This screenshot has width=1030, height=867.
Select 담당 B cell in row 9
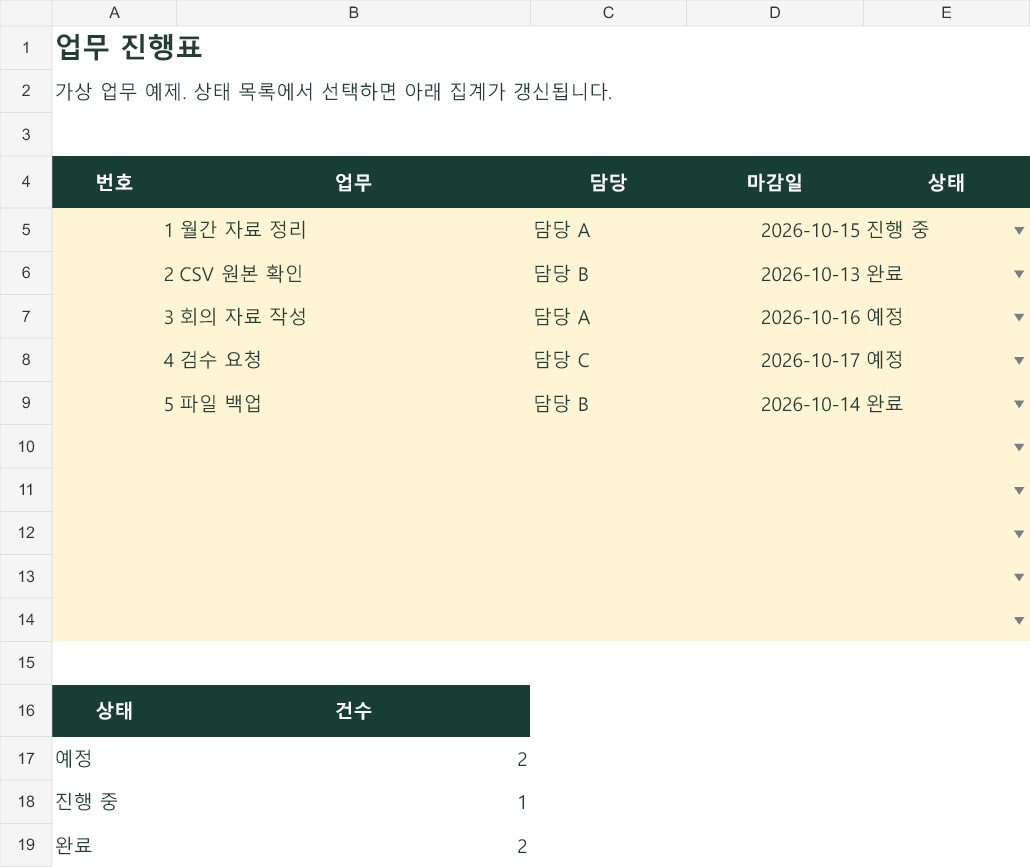tap(608, 403)
